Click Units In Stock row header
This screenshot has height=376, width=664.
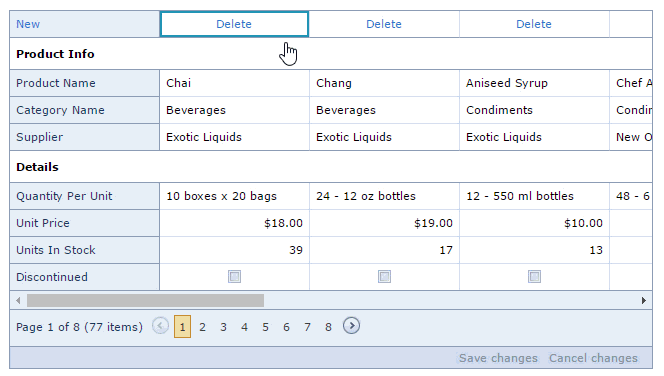85,250
